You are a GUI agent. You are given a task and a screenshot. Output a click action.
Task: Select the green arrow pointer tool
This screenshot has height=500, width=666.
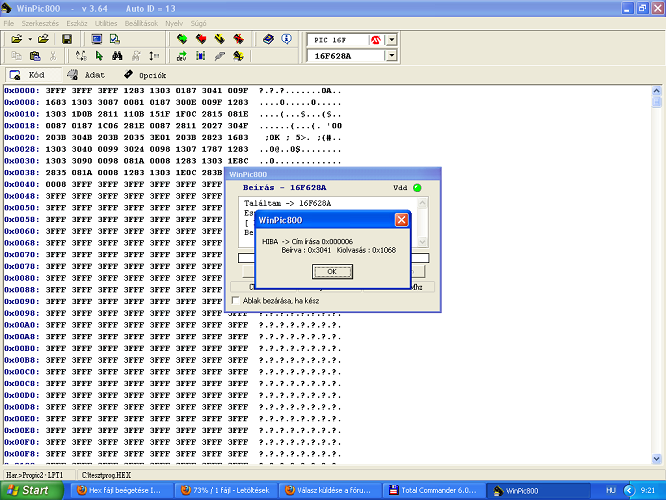coord(99,56)
